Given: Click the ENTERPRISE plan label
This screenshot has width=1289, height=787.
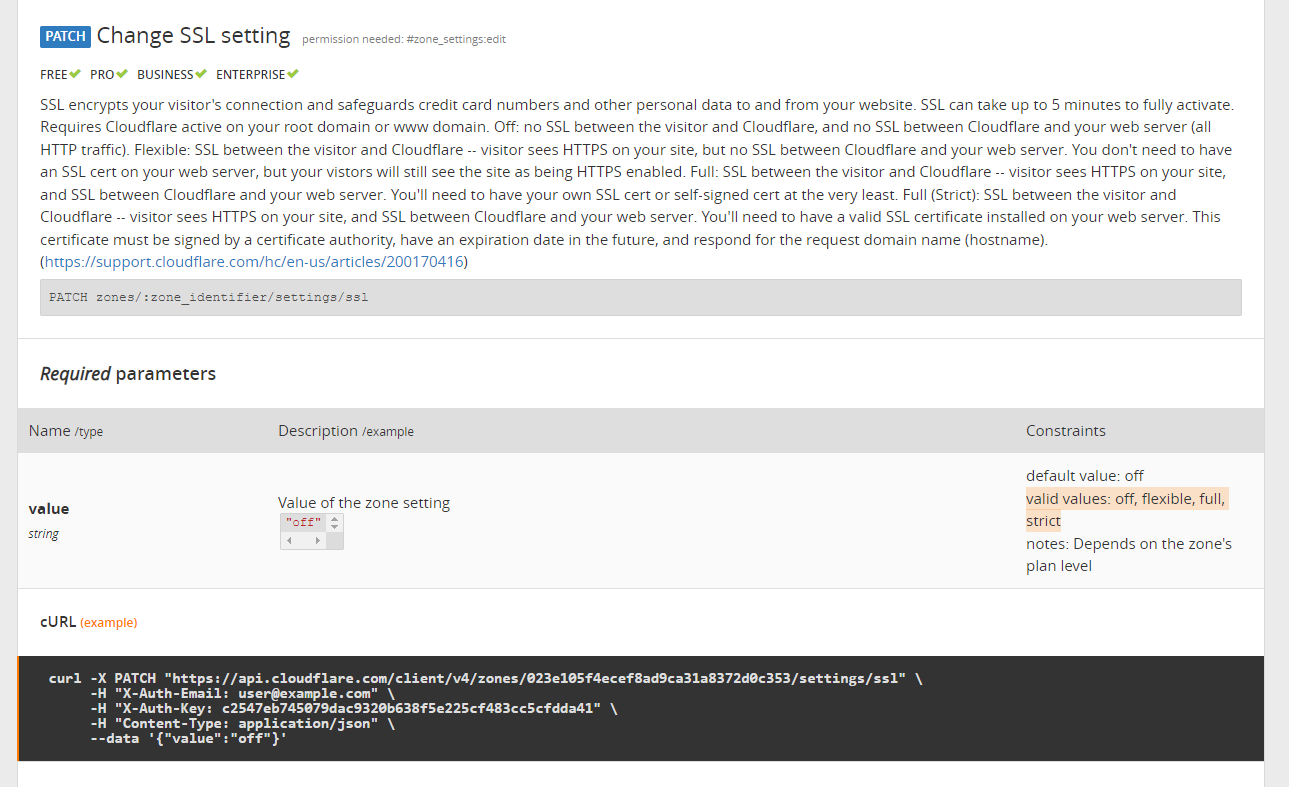Looking at the screenshot, I should 251,75.
